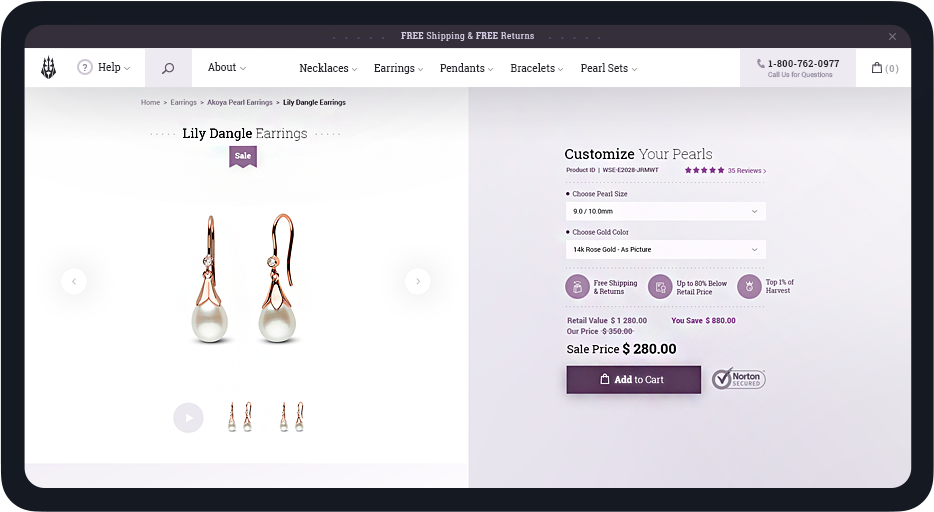The height and width of the screenshot is (512, 934).
Task: Expand the About menu
Action: [x=226, y=68]
